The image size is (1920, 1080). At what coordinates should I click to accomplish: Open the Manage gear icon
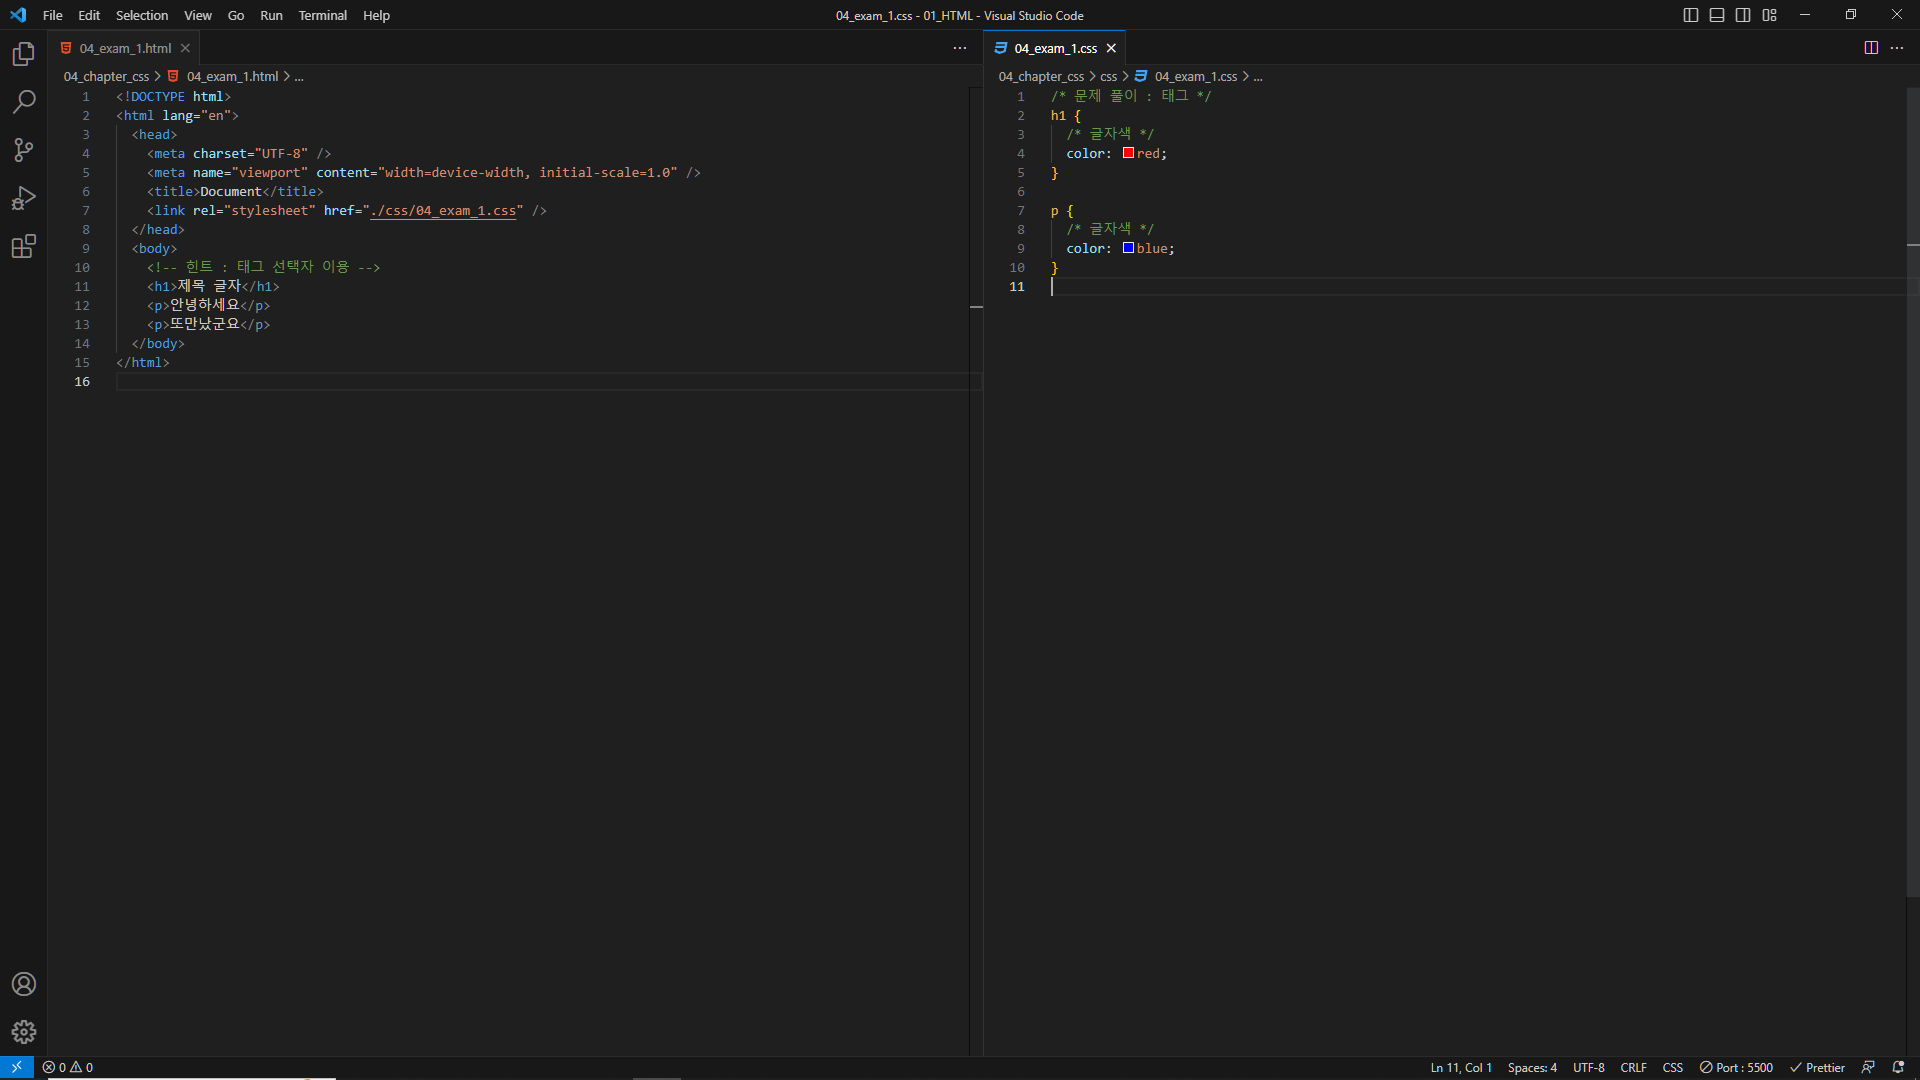tap(24, 1032)
